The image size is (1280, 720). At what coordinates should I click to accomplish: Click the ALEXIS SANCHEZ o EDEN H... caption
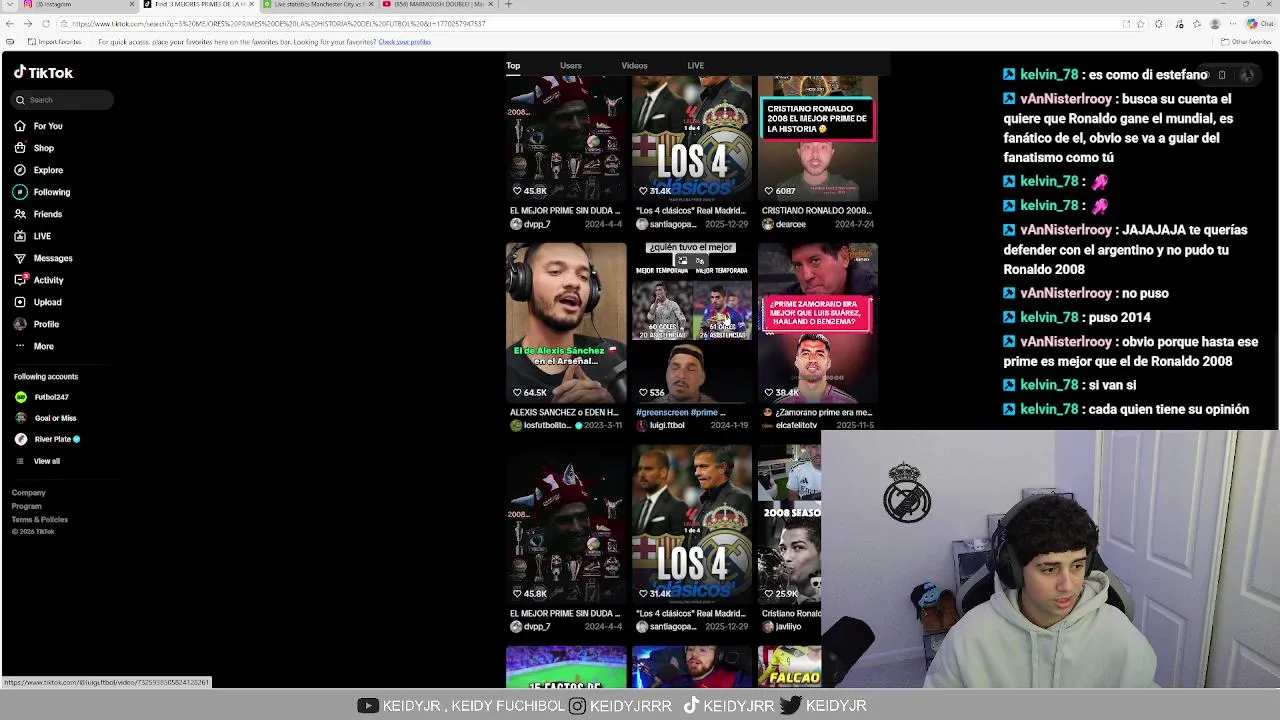[x=564, y=412]
